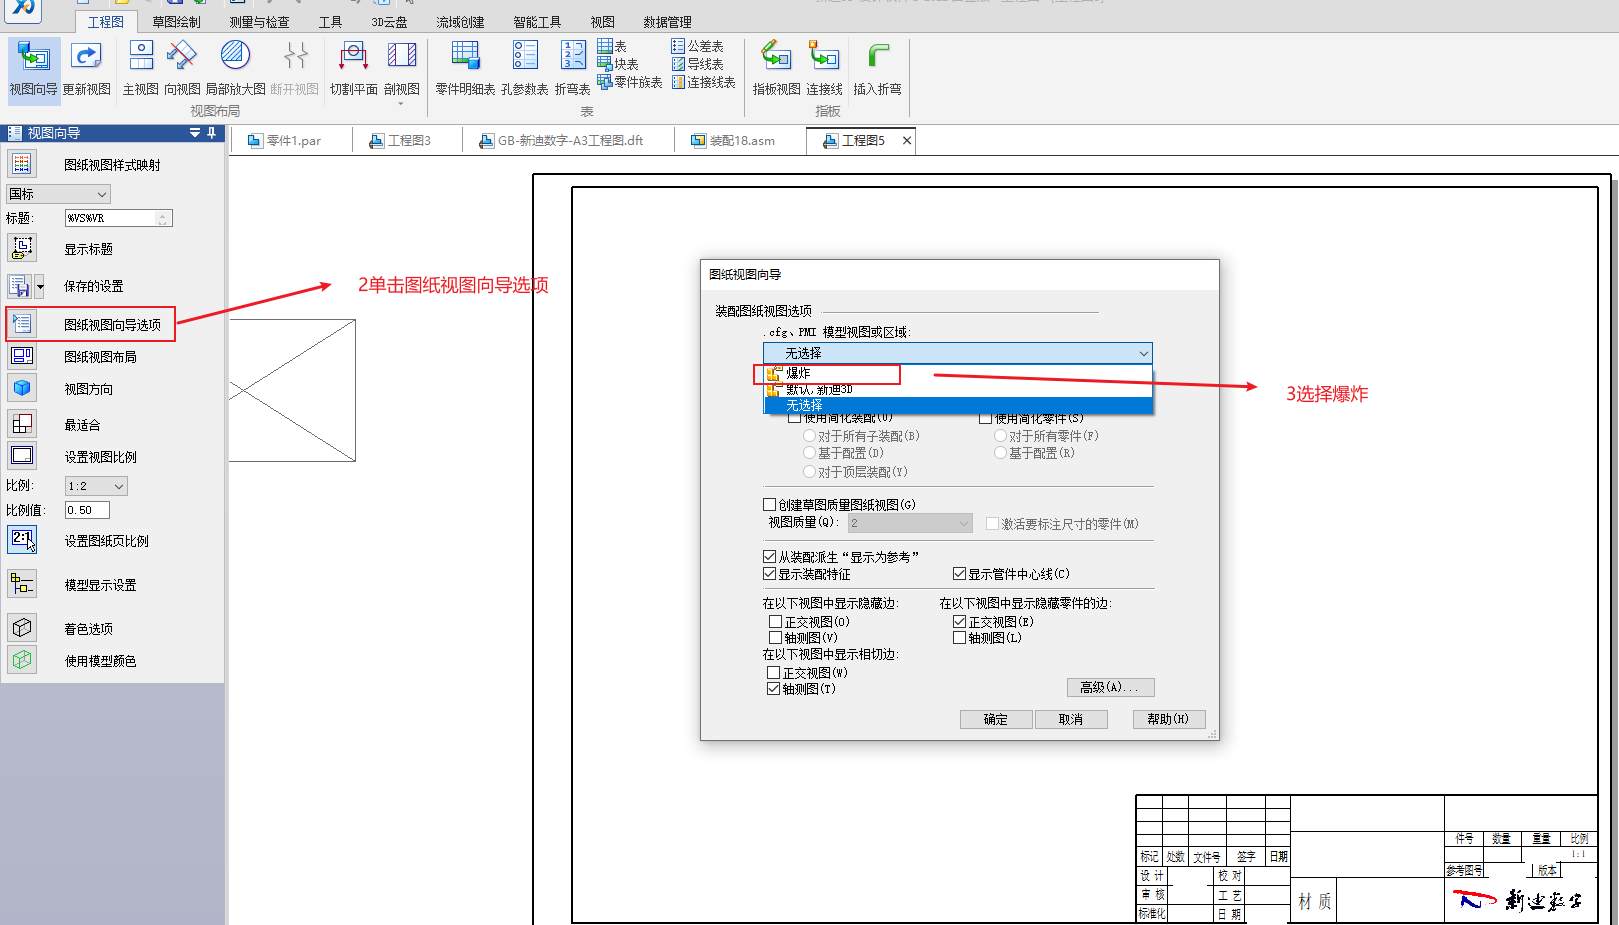The height and width of the screenshot is (925, 1619).
Task: Toggle 从装配派生"显示为参考" checkbox
Action: click(770, 557)
